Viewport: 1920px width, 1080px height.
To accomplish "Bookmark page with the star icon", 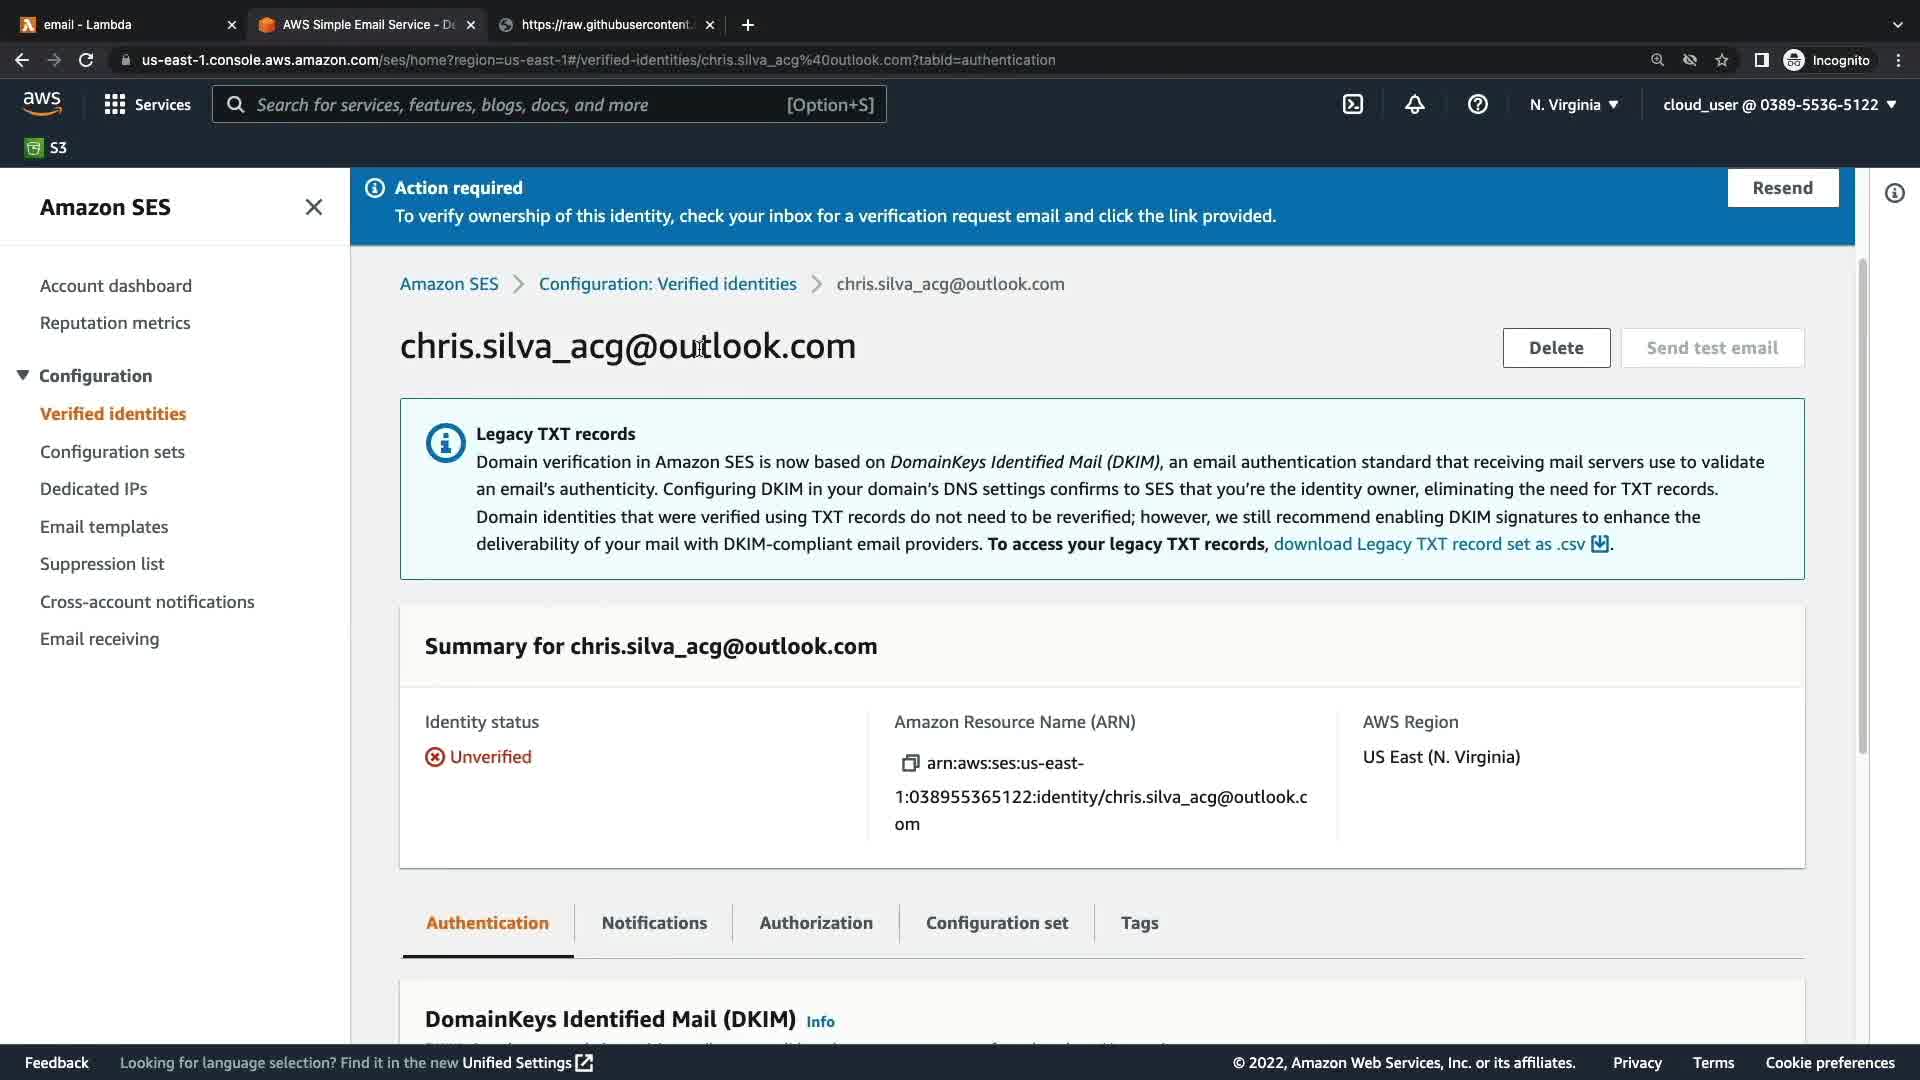I will (1721, 60).
